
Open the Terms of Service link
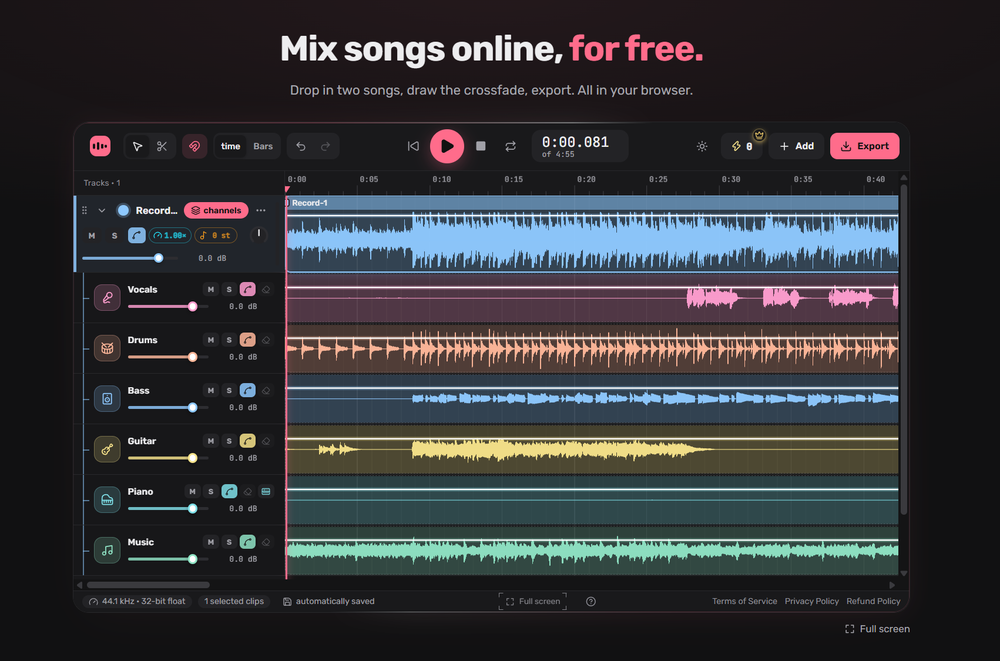click(x=744, y=601)
